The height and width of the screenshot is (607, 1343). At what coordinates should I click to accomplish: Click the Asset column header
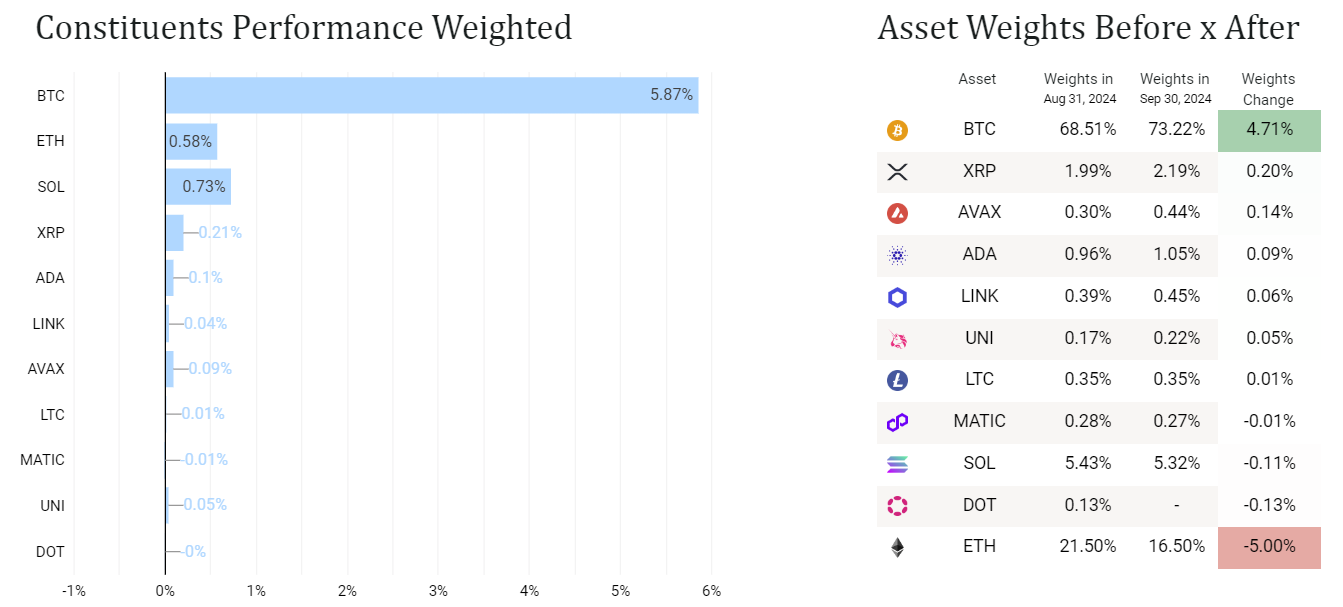tap(977, 79)
